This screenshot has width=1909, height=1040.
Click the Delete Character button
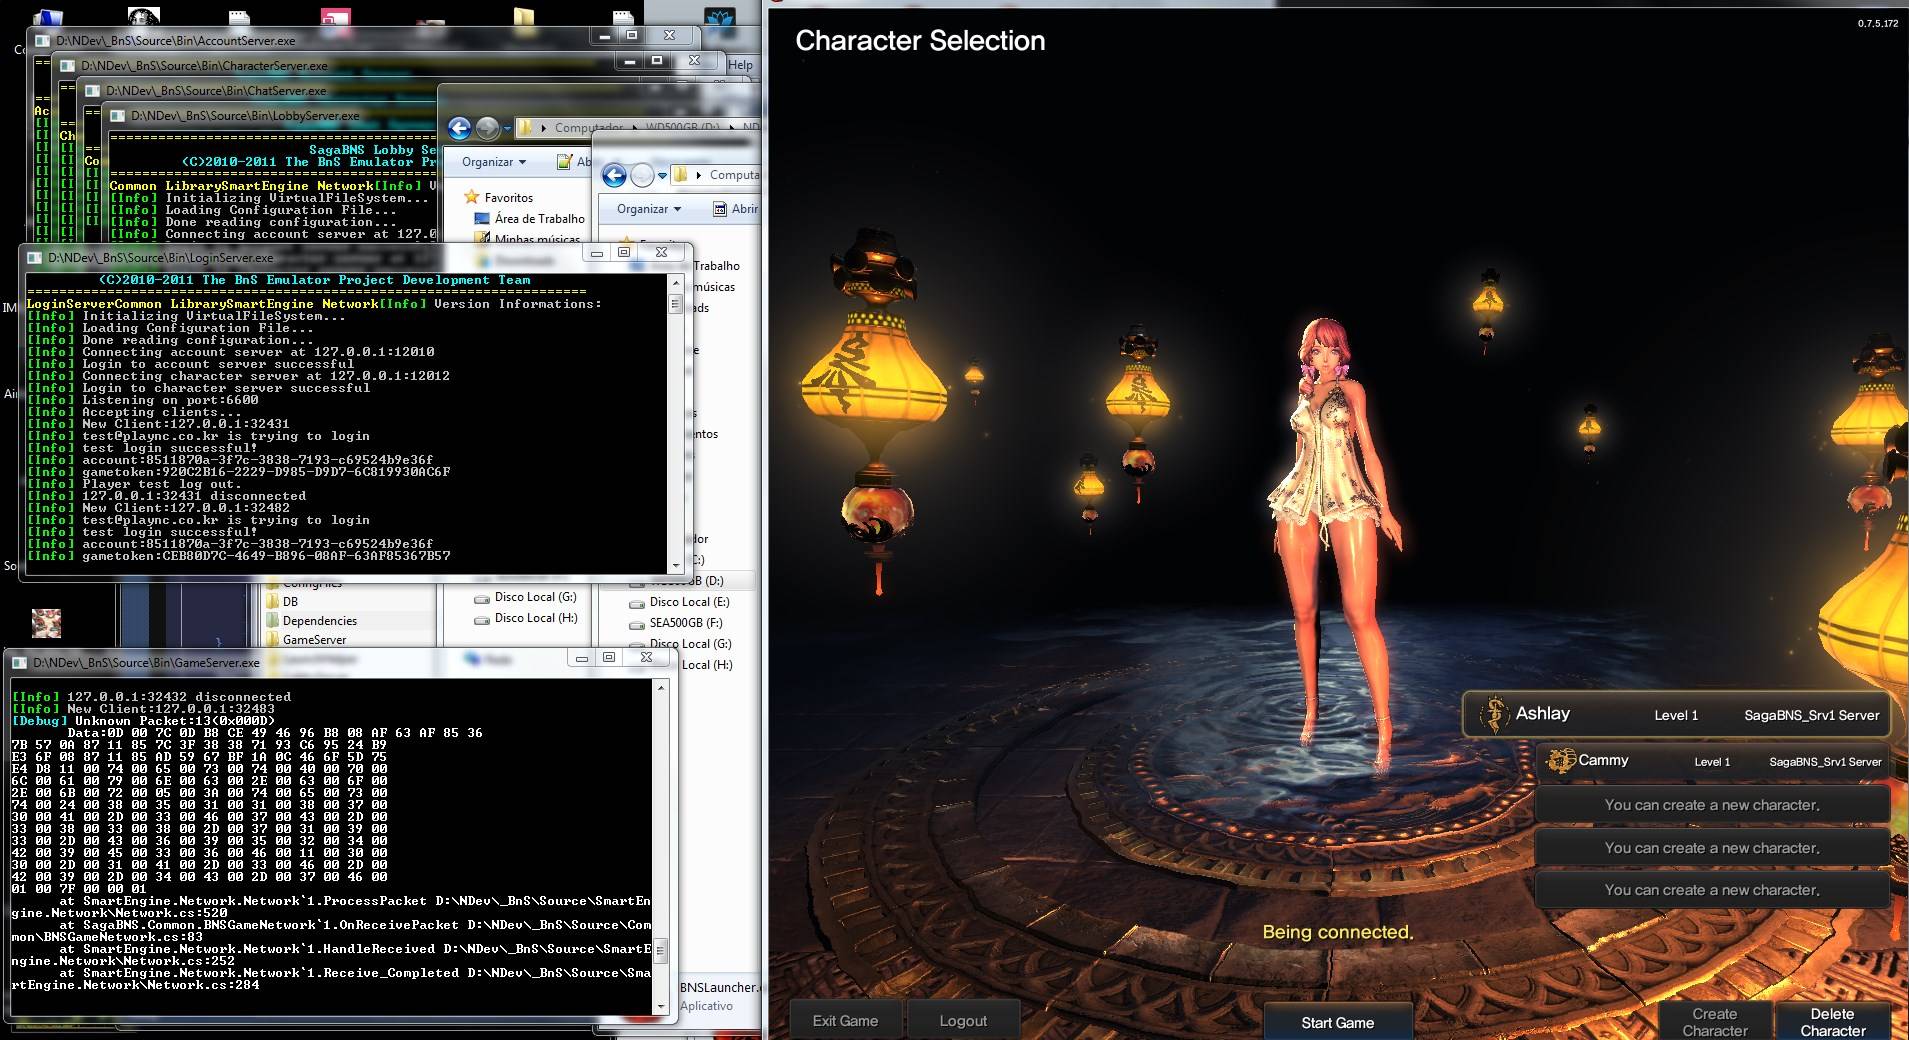pos(1832,1021)
